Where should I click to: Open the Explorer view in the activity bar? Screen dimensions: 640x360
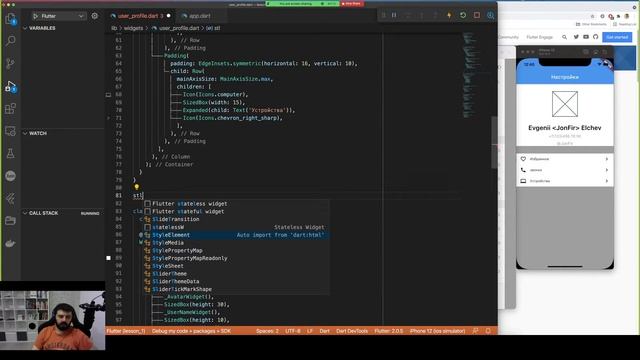(11, 19)
